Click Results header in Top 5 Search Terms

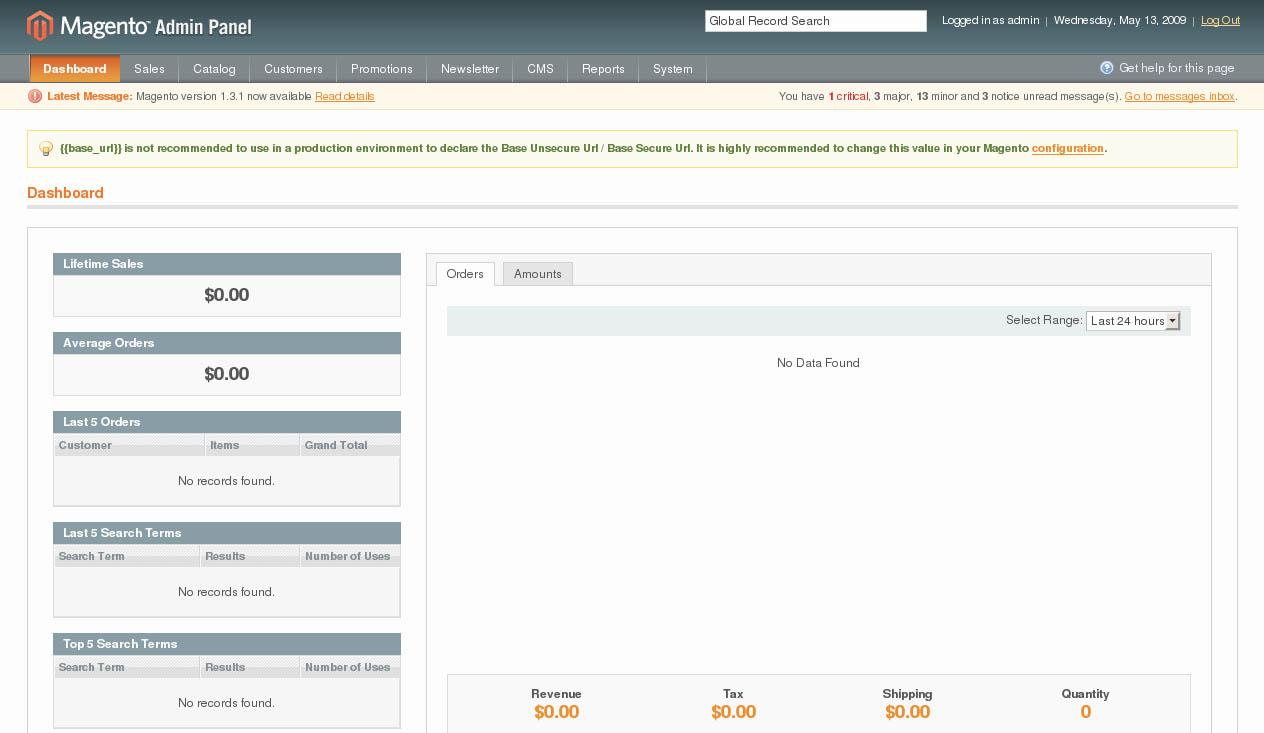click(250, 667)
